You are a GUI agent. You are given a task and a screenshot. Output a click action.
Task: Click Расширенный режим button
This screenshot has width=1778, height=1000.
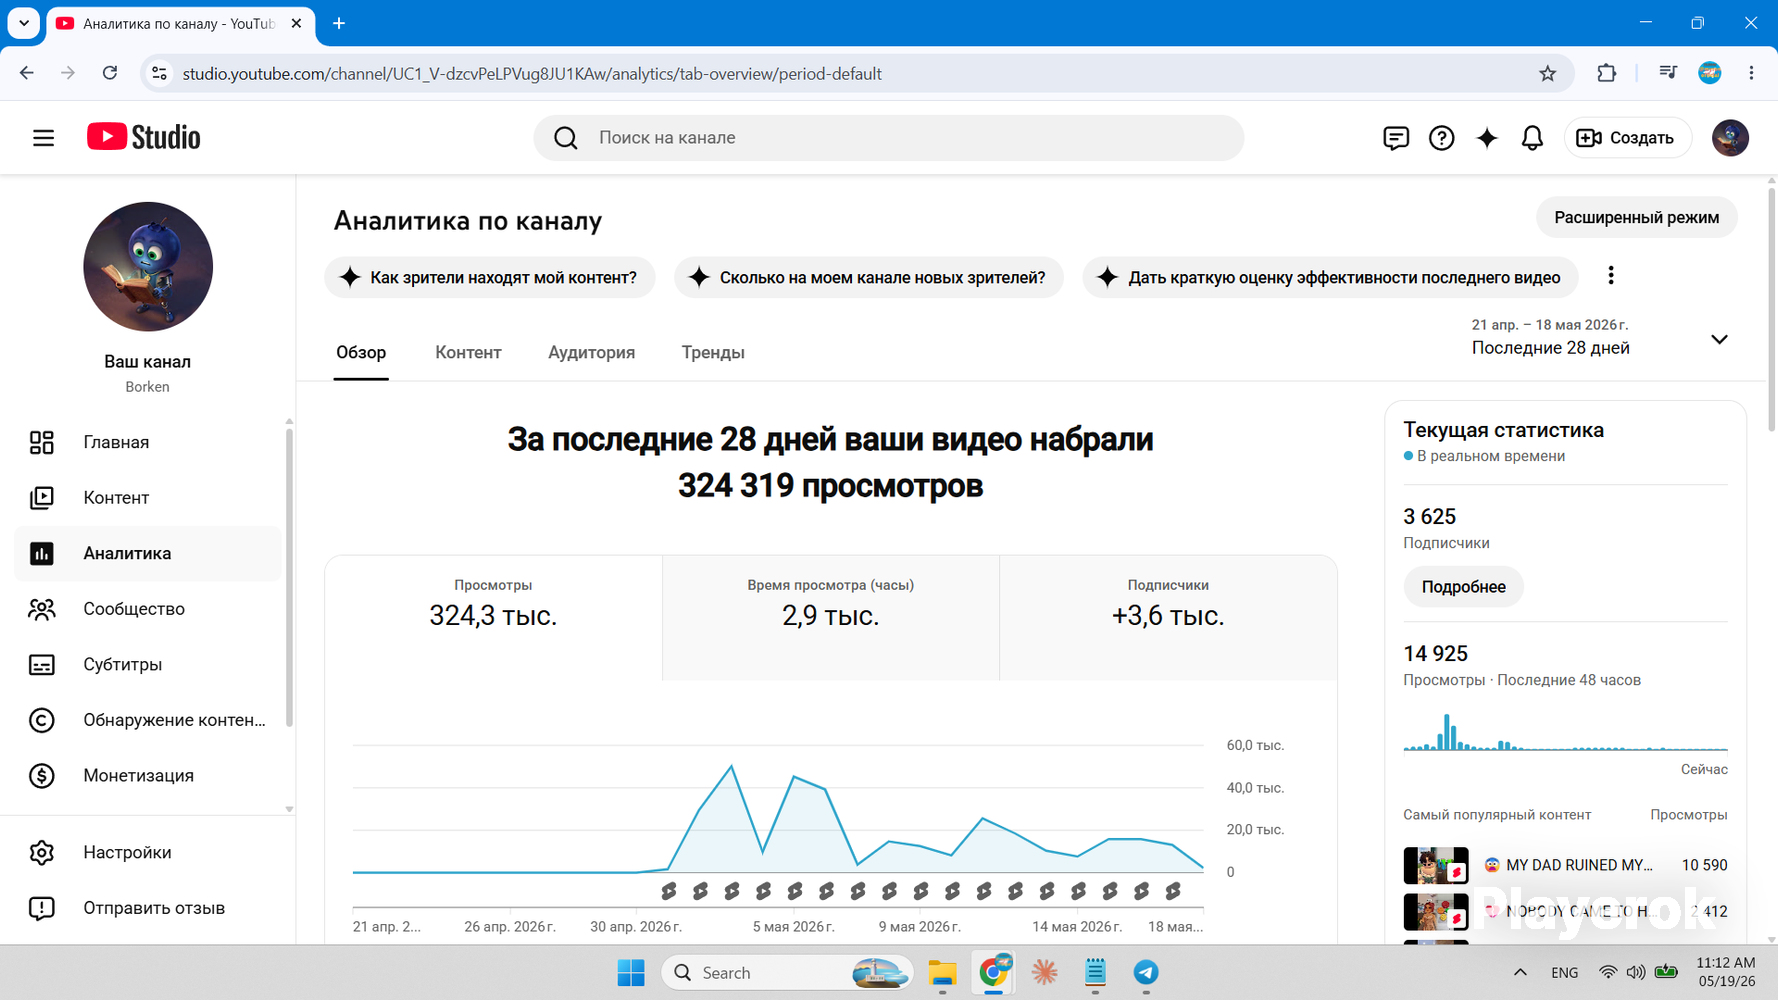tap(1636, 218)
